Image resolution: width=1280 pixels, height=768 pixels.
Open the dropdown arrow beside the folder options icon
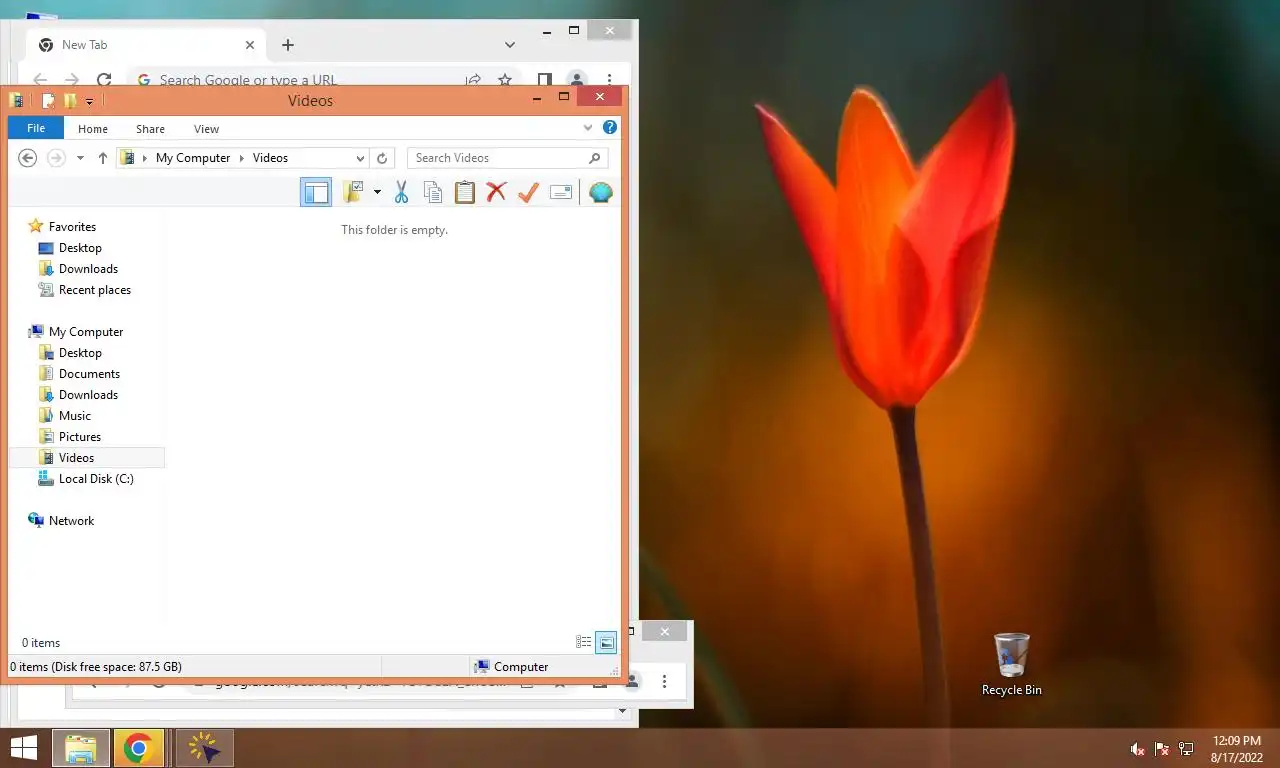click(x=377, y=192)
